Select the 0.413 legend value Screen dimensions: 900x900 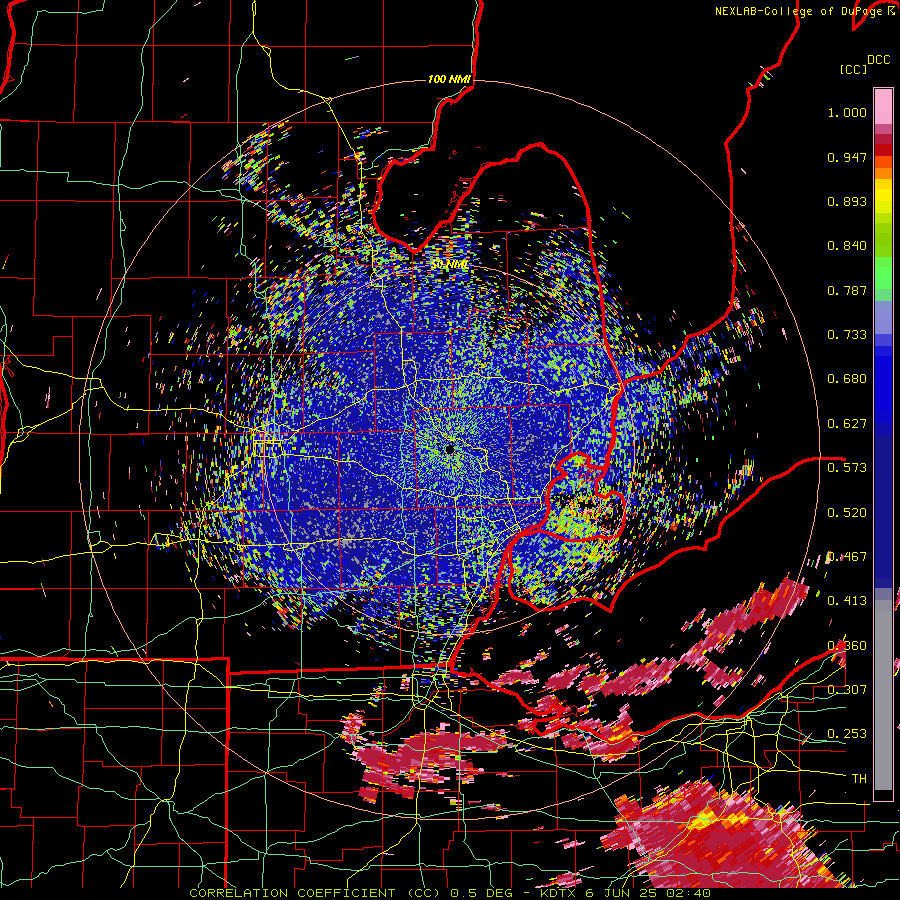tap(847, 601)
